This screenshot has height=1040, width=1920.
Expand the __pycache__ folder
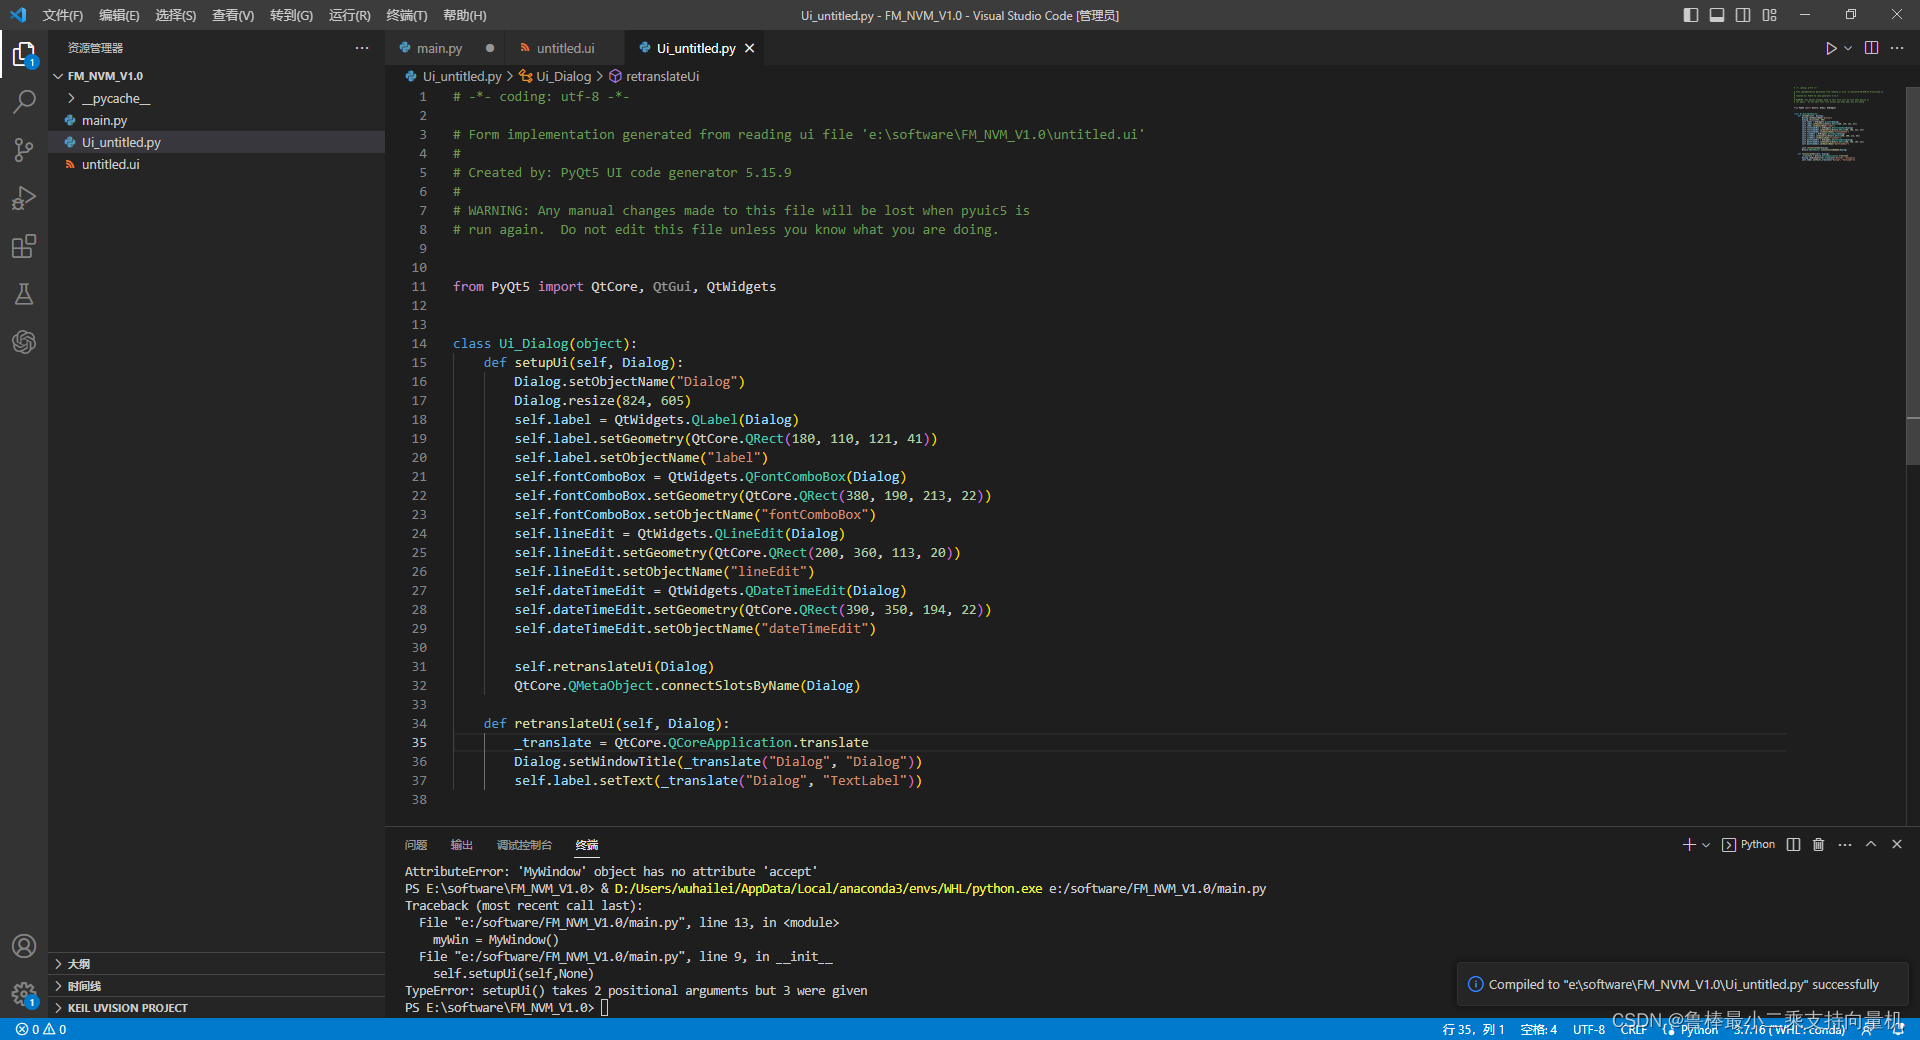115,98
